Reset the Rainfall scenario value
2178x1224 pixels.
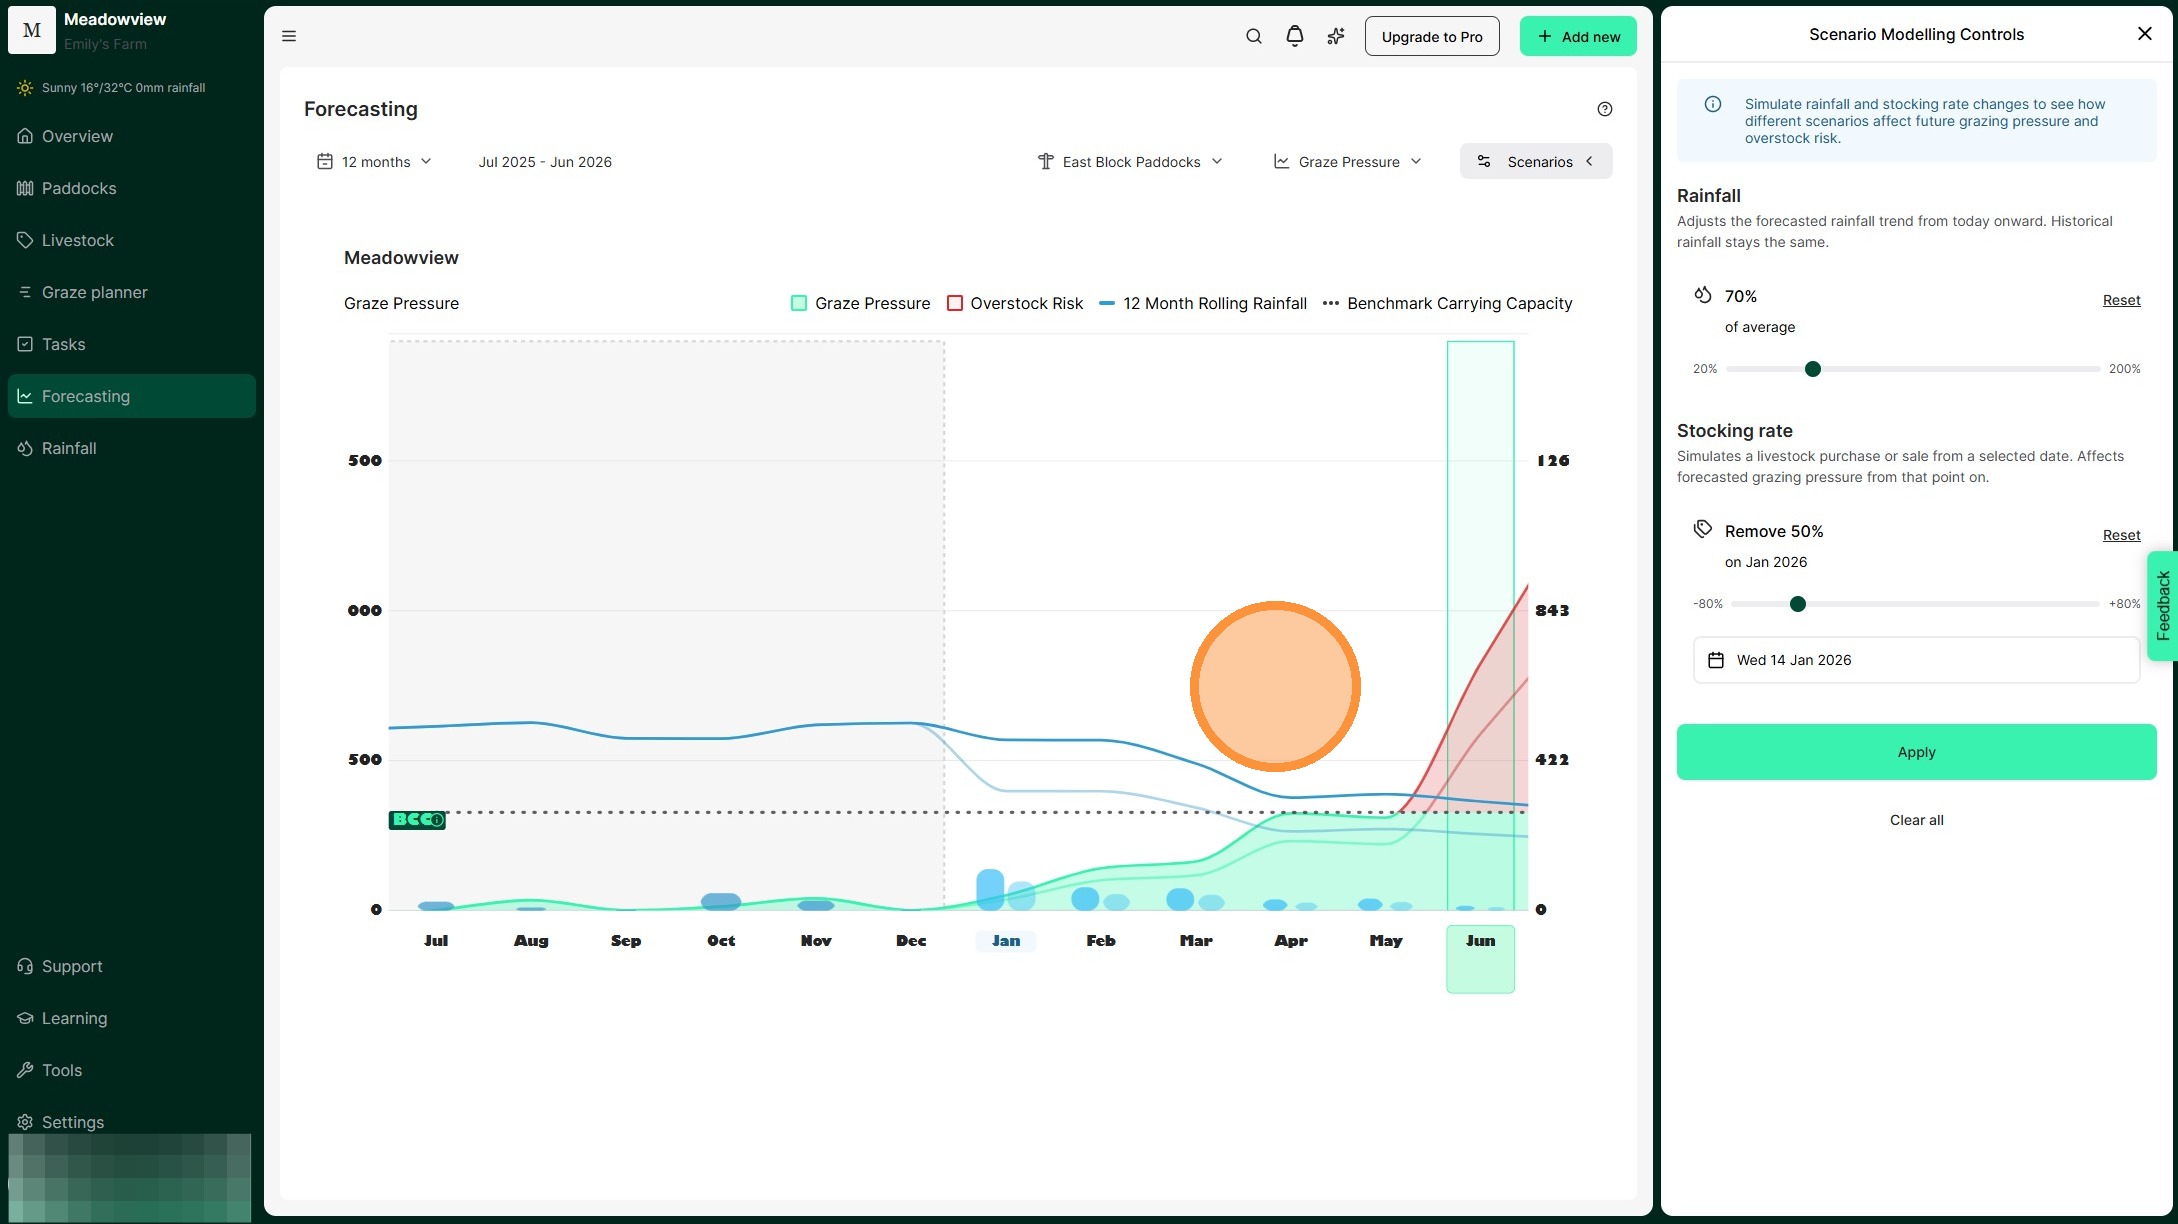pyautogui.click(x=2121, y=300)
